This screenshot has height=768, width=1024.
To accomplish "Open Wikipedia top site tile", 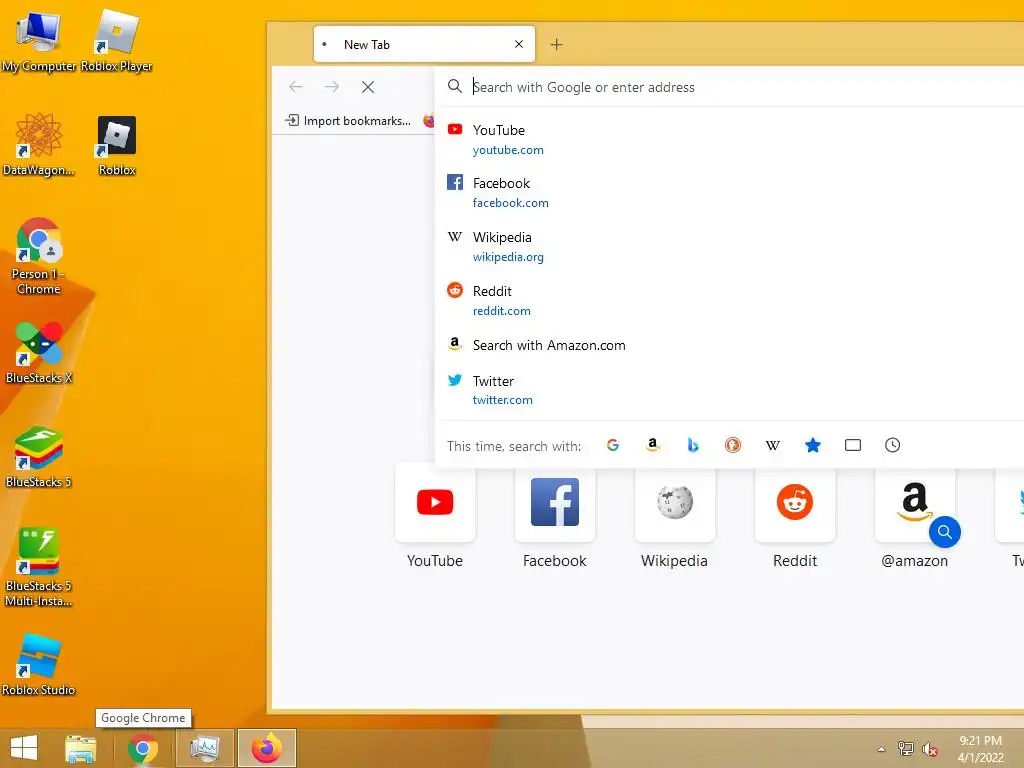I will [675, 516].
